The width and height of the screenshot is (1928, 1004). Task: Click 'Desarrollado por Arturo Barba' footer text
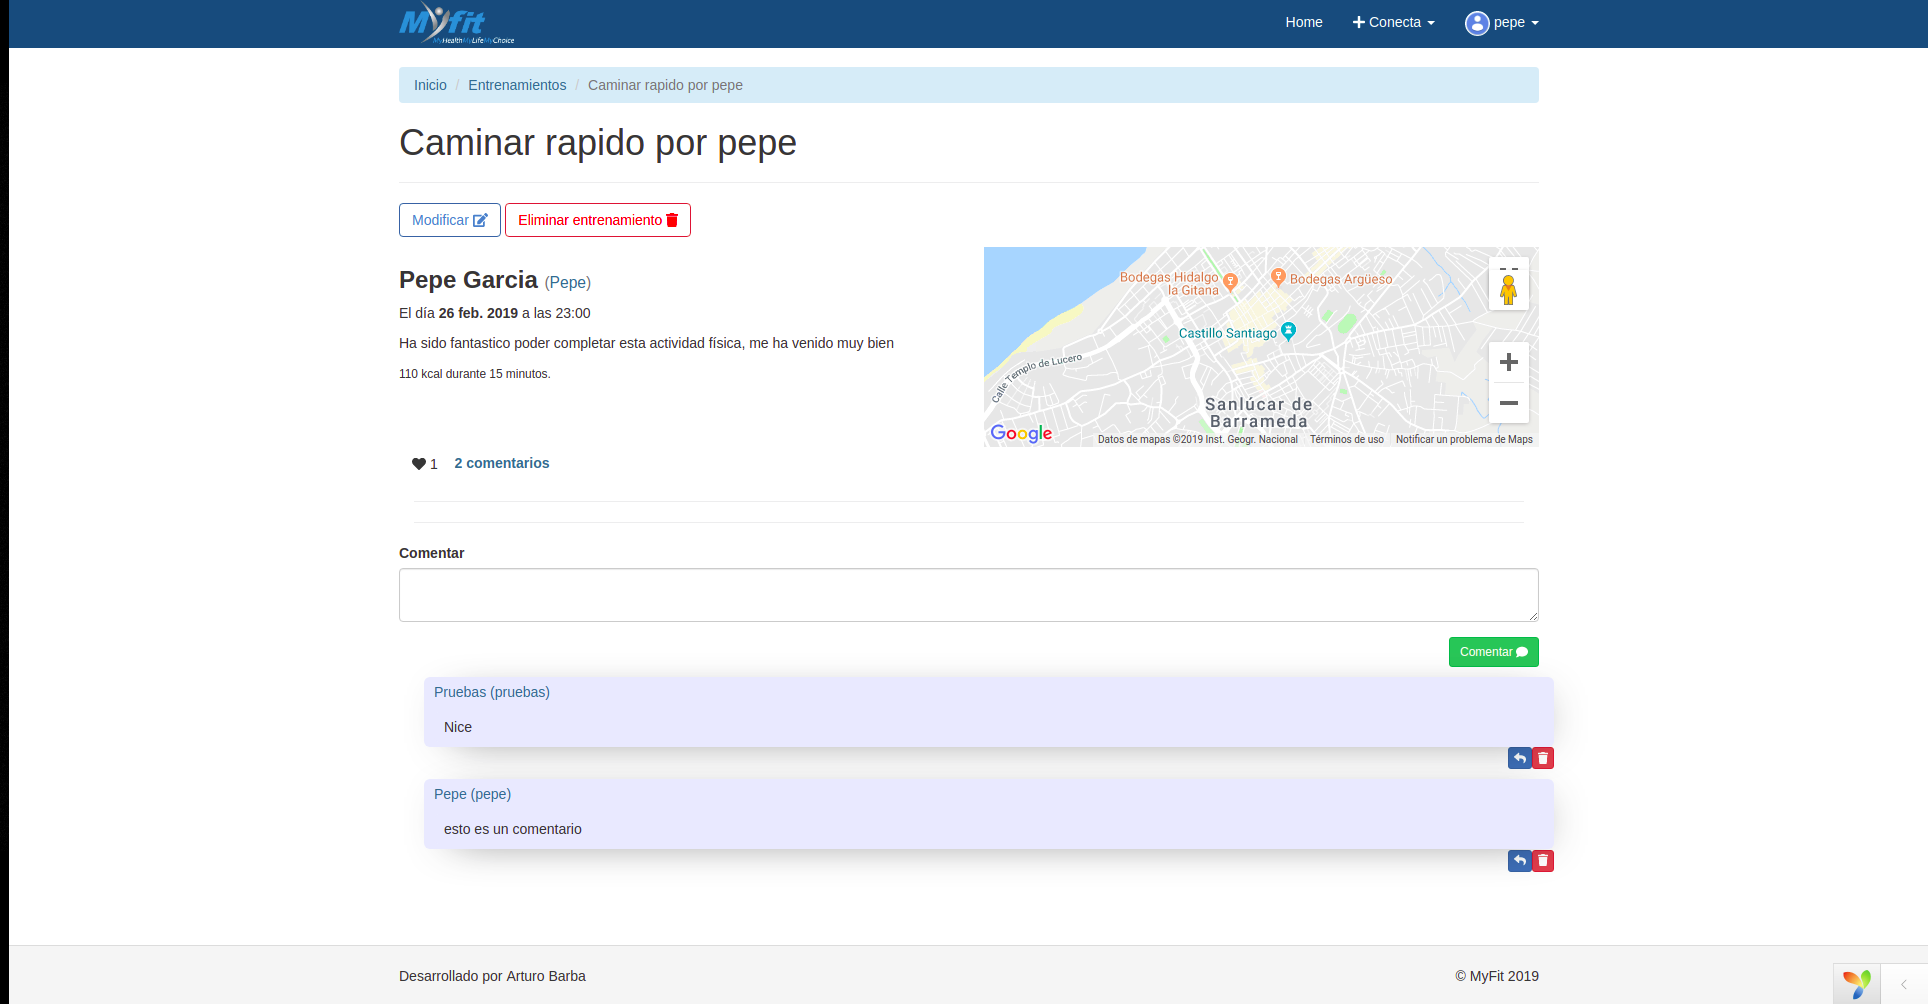tap(492, 976)
